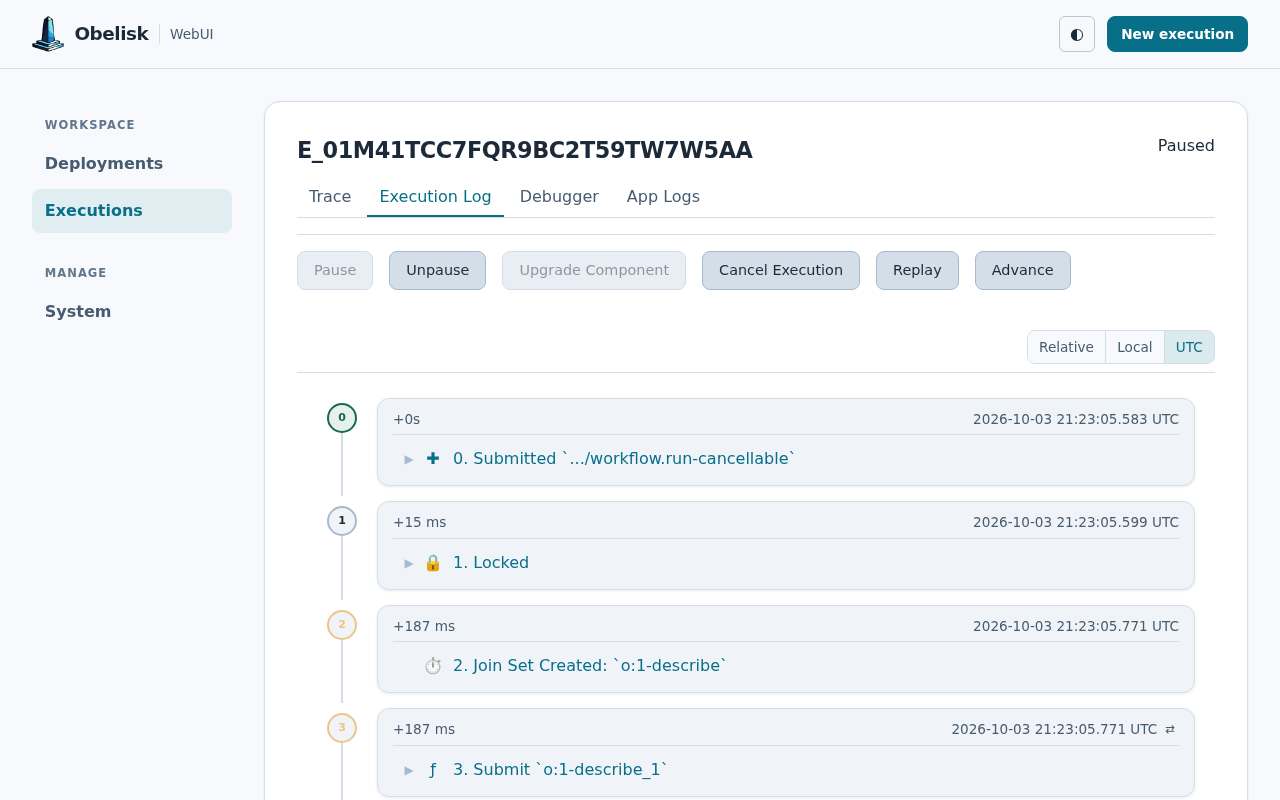Open System under Manage
This screenshot has height=800, width=1280.
132,312
